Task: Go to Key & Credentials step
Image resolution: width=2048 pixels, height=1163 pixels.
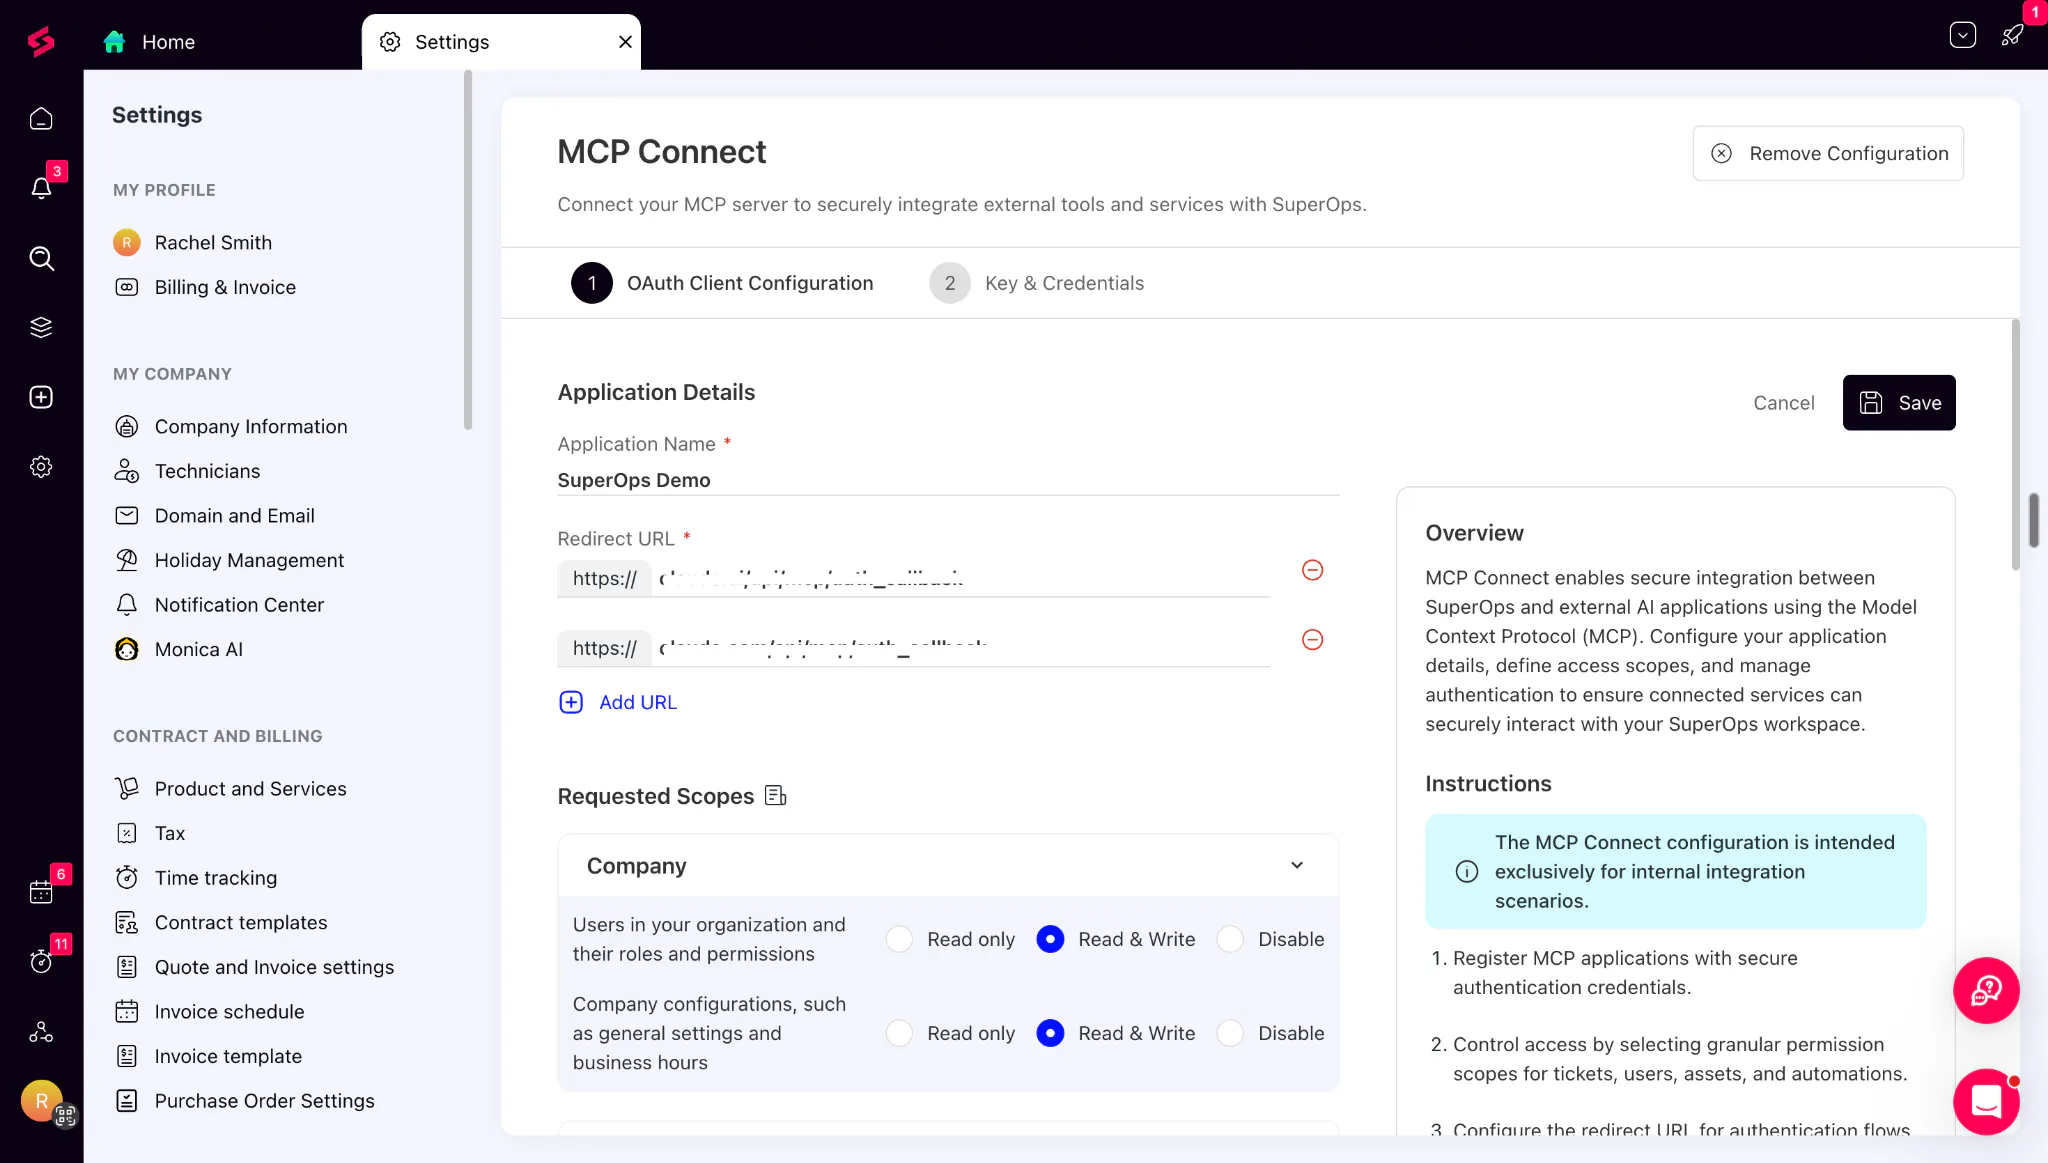Action: click(1037, 283)
